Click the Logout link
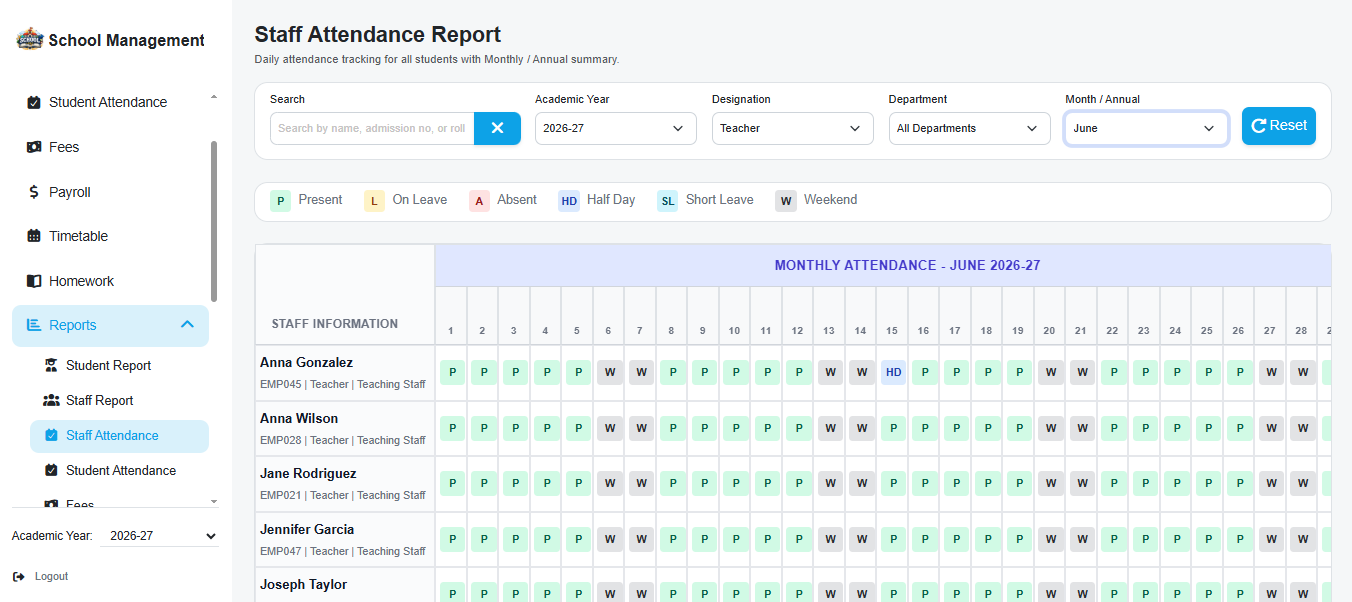Viewport: 1352px width, 602px height. point(51,576)
